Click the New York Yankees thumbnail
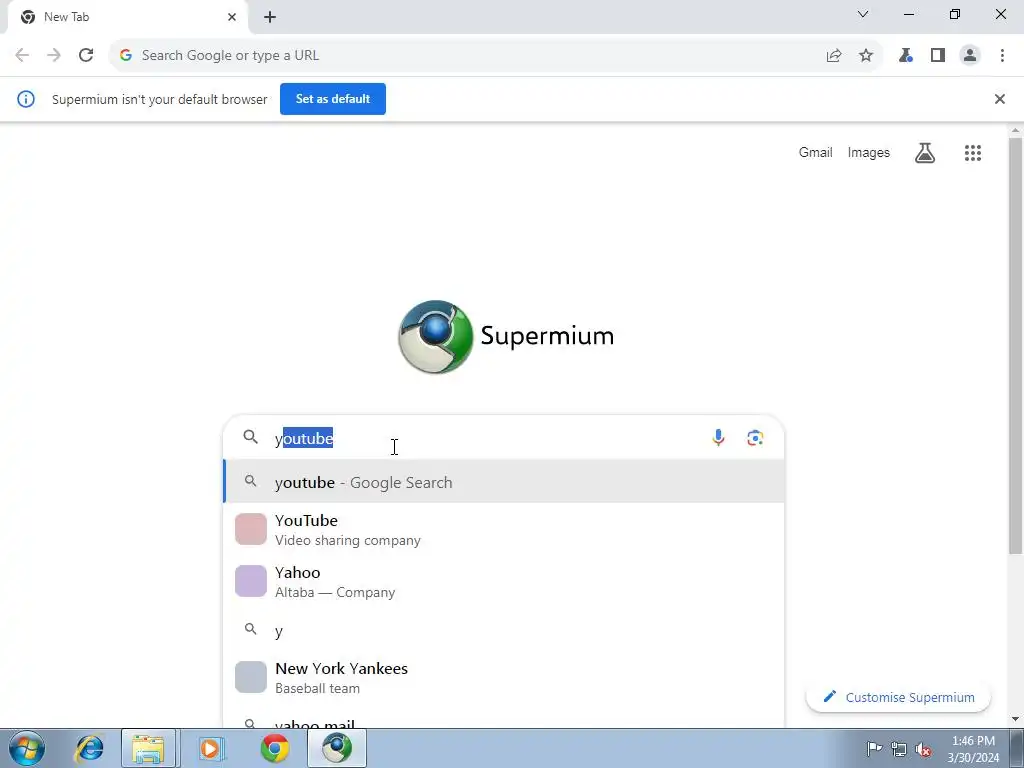Screen dimensions: 1024x768 pos(251,677)
